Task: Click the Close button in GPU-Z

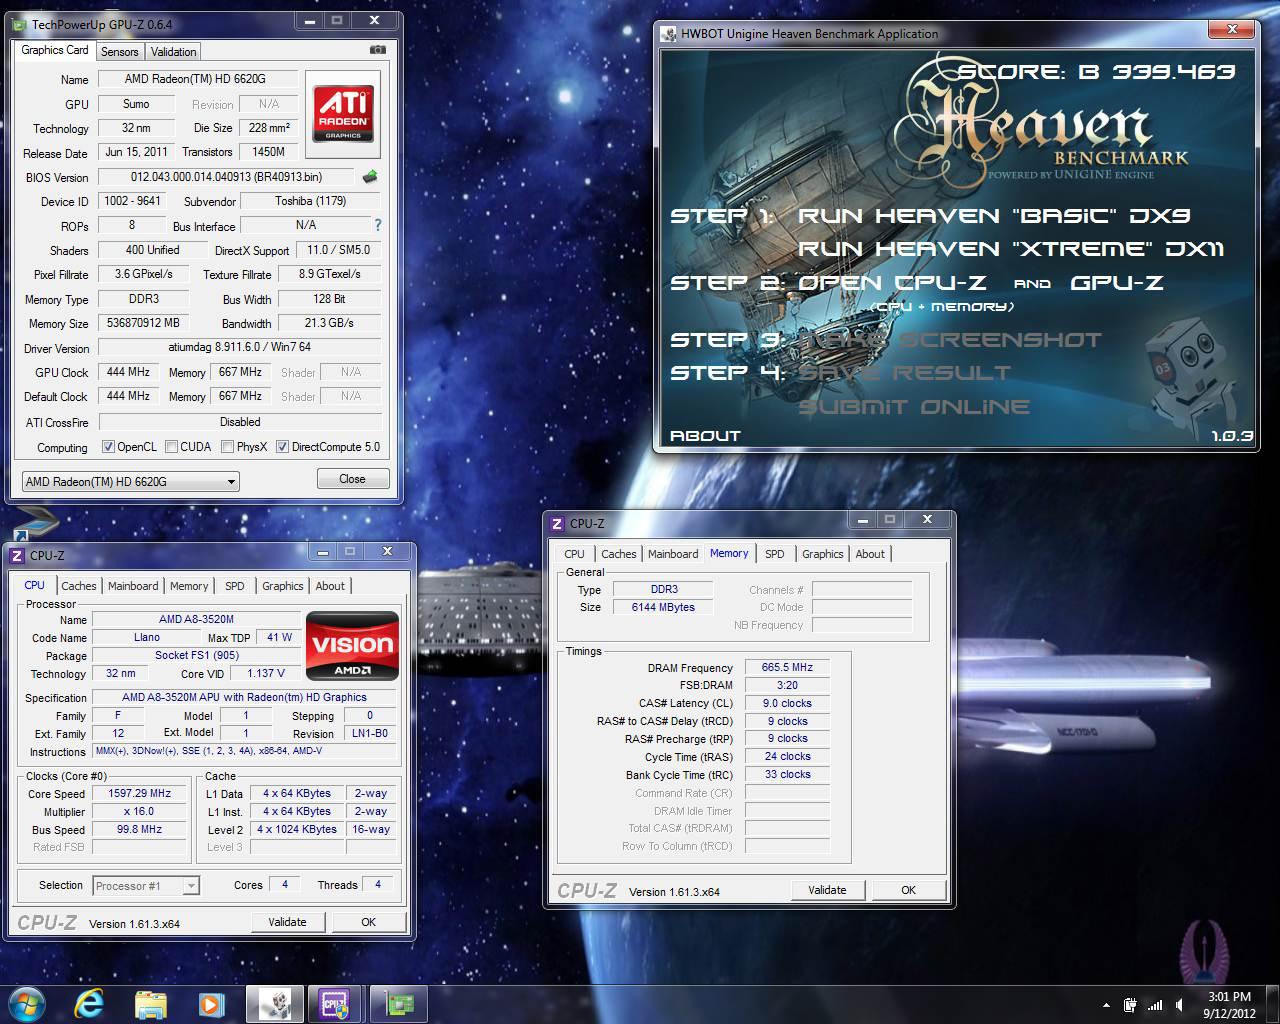Action: tap(353, 479)
